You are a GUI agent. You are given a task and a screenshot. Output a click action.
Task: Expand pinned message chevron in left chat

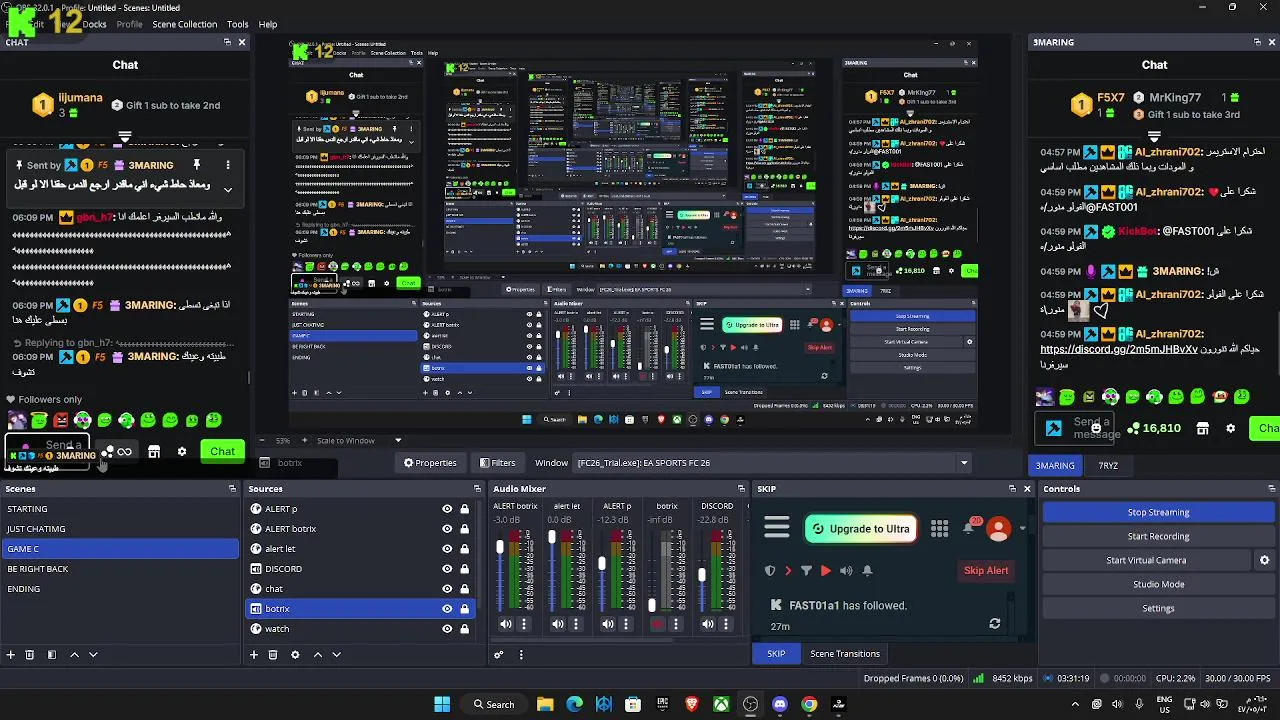228,189
